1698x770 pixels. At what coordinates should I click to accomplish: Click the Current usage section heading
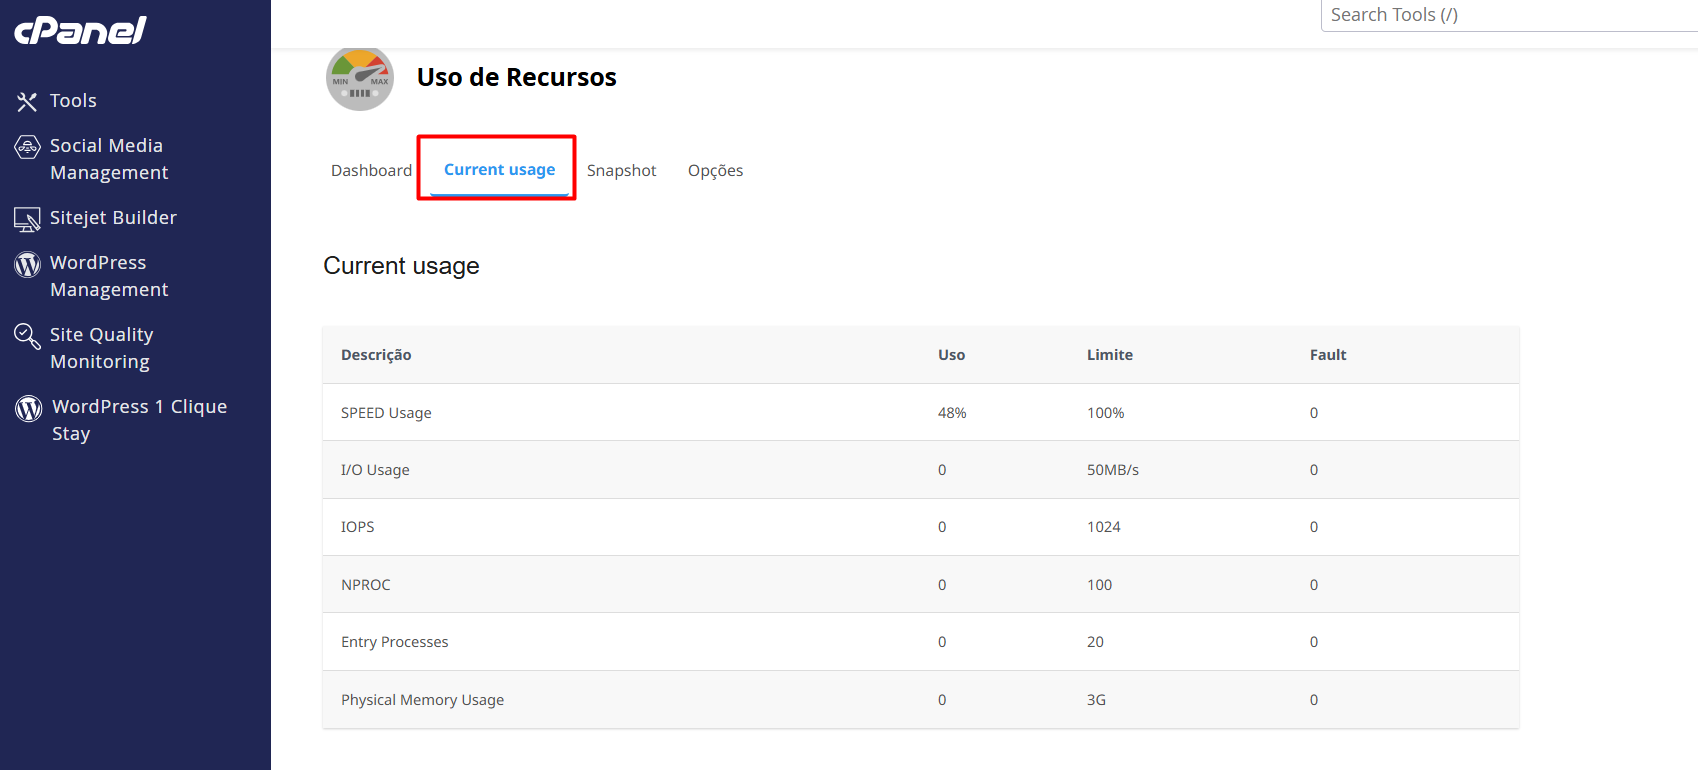click(x=402, y=266)
